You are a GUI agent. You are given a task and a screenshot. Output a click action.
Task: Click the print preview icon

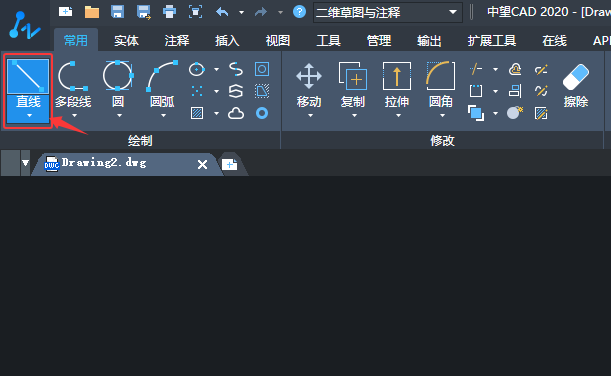(x=195, y=12)
